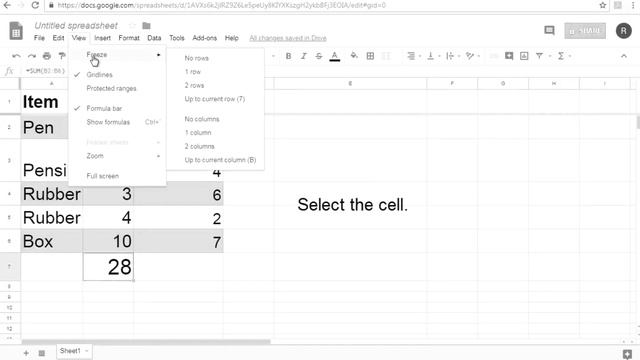
Task: Open the functions sigma menu
Action: (x=561, y=56)
